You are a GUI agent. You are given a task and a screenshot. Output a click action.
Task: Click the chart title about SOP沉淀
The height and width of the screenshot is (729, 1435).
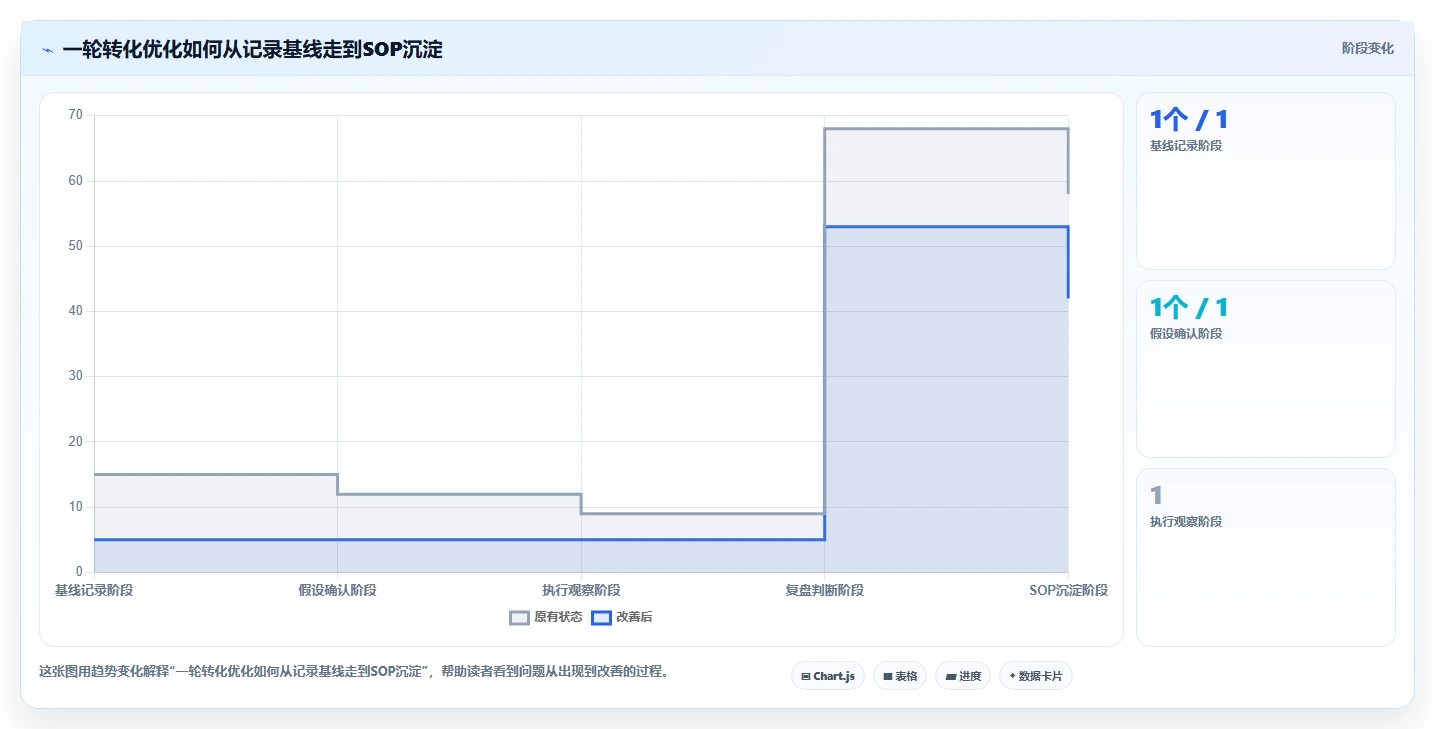[x=252, y=49]
